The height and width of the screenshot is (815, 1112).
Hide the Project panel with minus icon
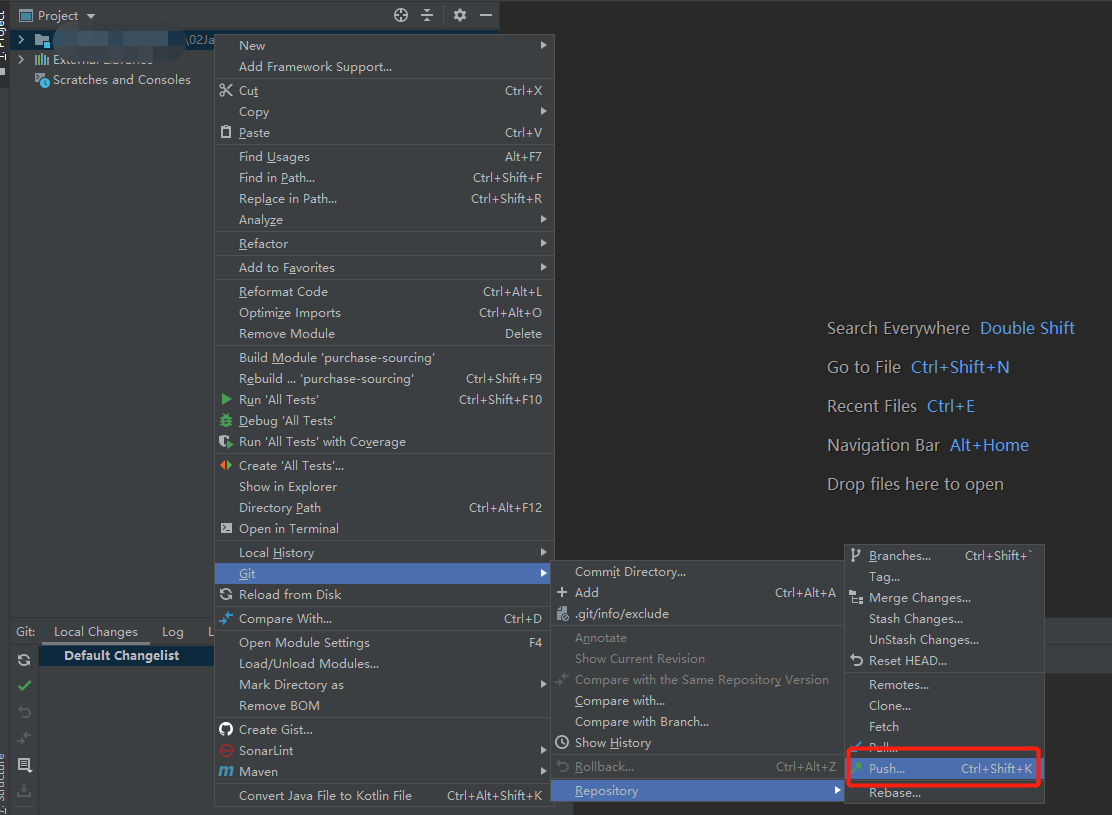pyautogui.click(x=486, y=15)
